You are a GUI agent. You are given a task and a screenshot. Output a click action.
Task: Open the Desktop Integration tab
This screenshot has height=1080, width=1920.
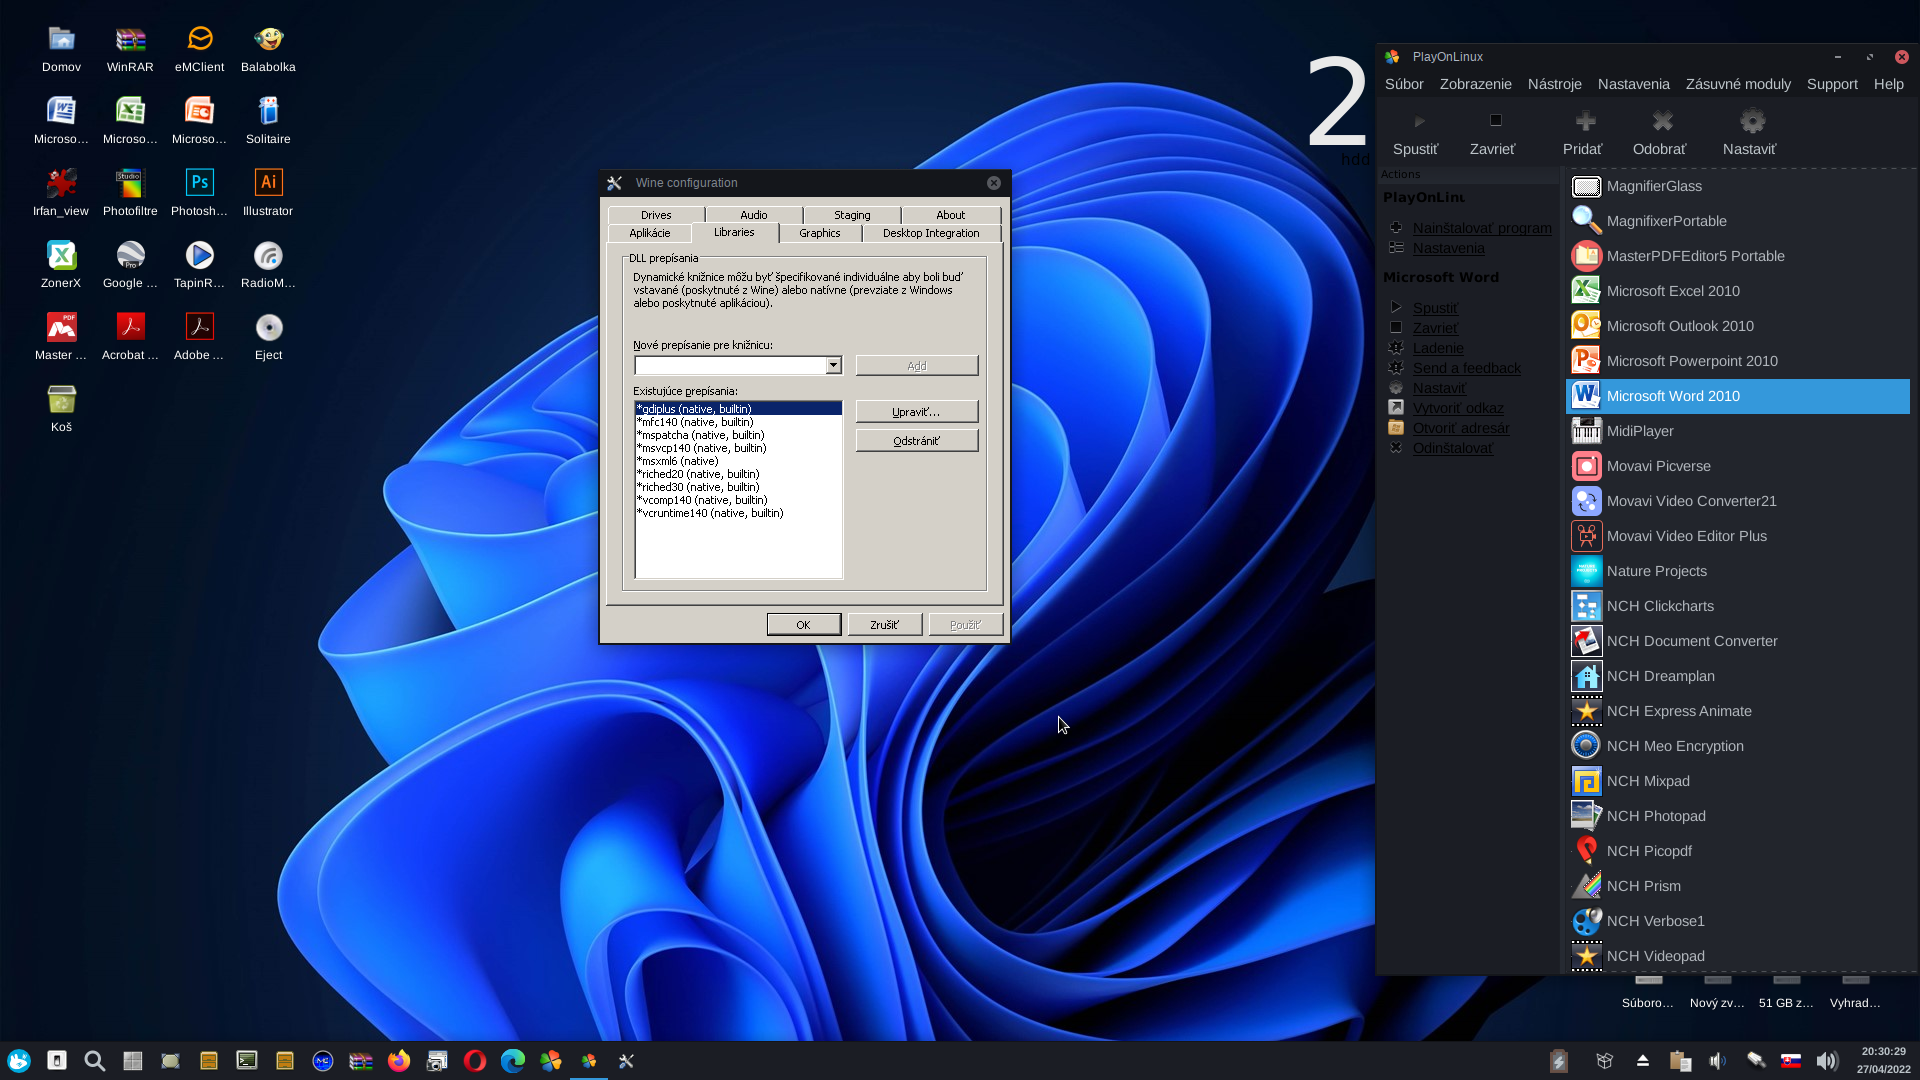[x=930, y=233]
